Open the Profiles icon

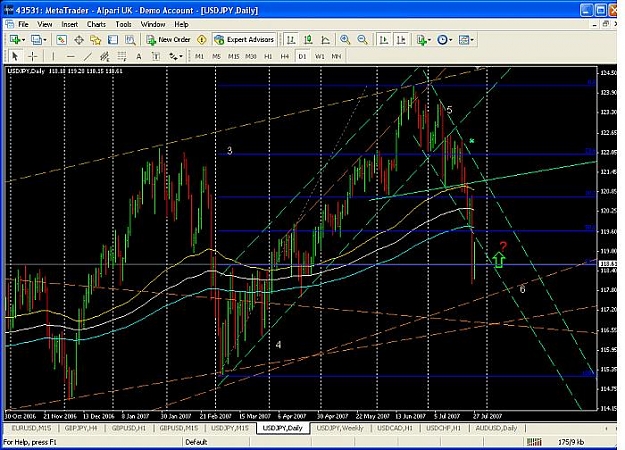point(36,40)
